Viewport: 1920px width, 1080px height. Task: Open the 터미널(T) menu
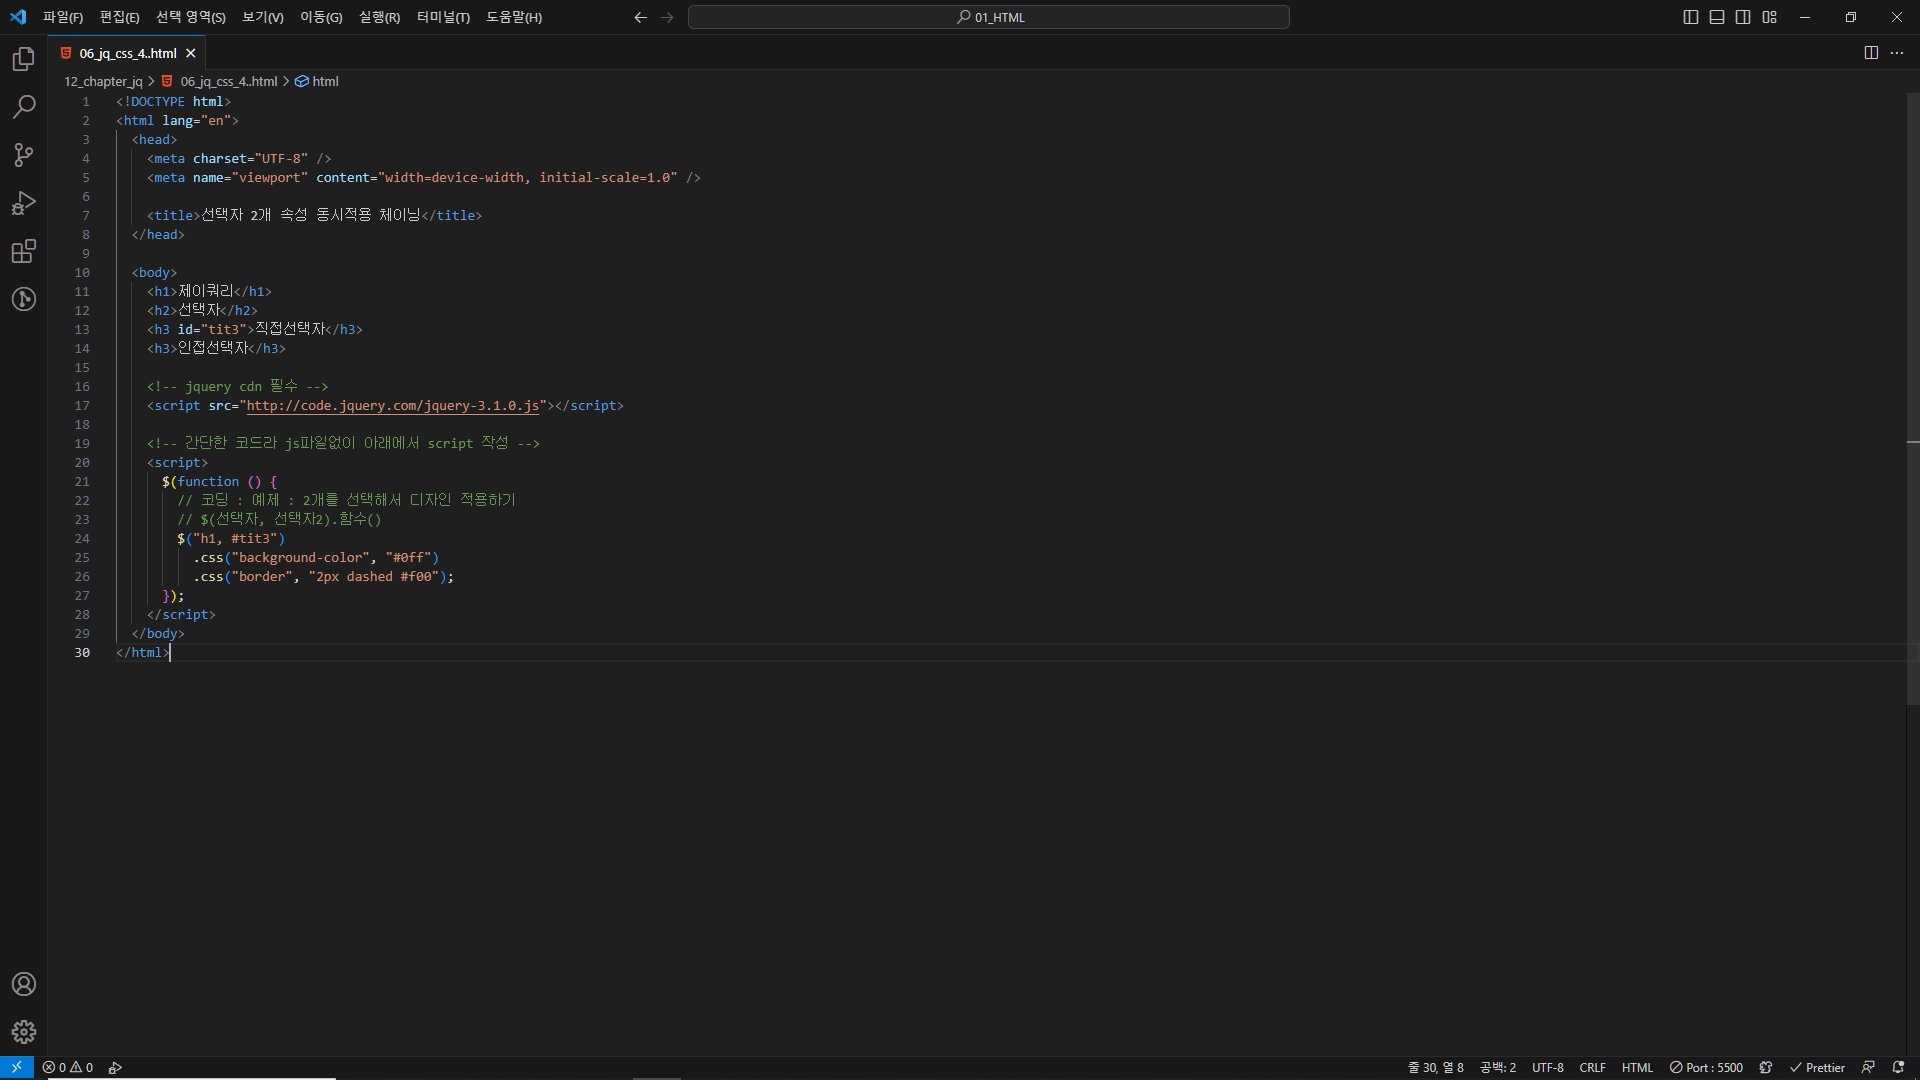coord(443,17)
